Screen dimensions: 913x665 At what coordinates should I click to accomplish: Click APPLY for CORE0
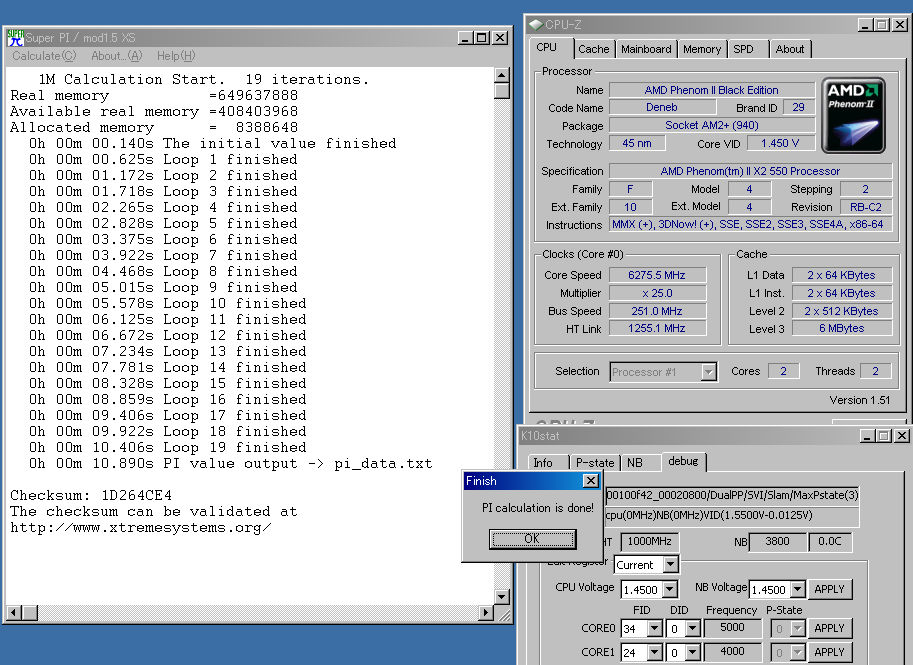pos(829,628)
